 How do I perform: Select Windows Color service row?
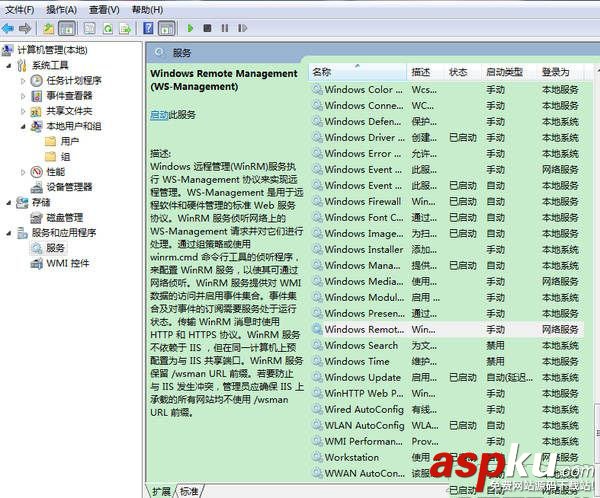[x=447, y=90]
